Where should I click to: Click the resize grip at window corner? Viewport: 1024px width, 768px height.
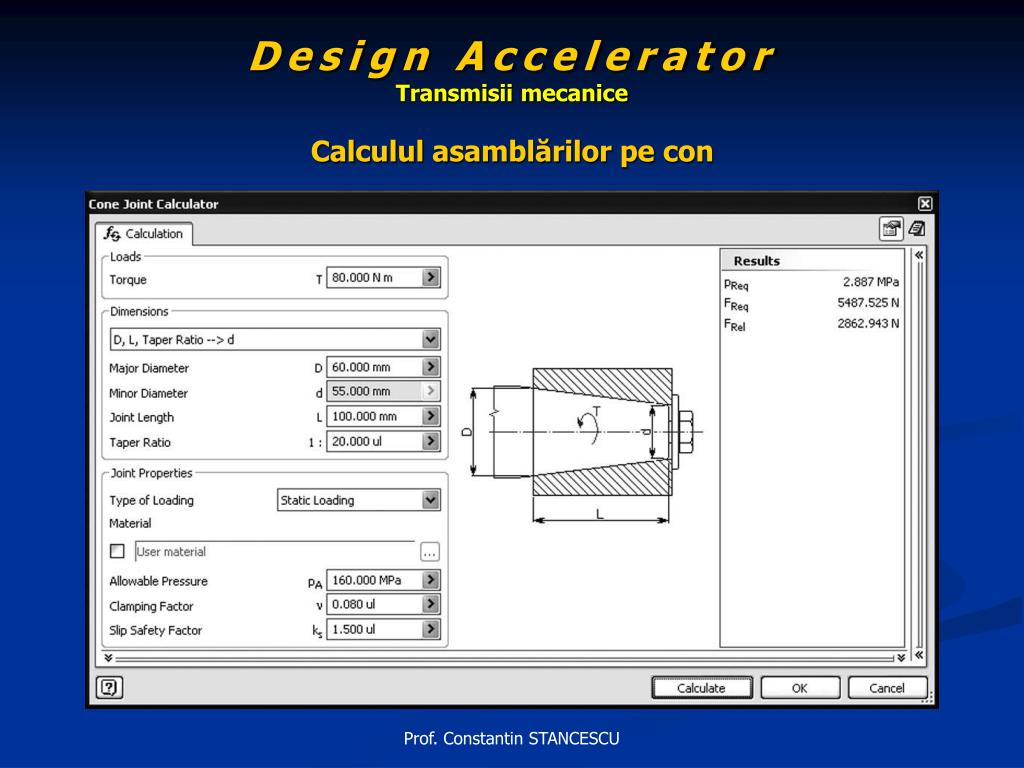(927, 699)
